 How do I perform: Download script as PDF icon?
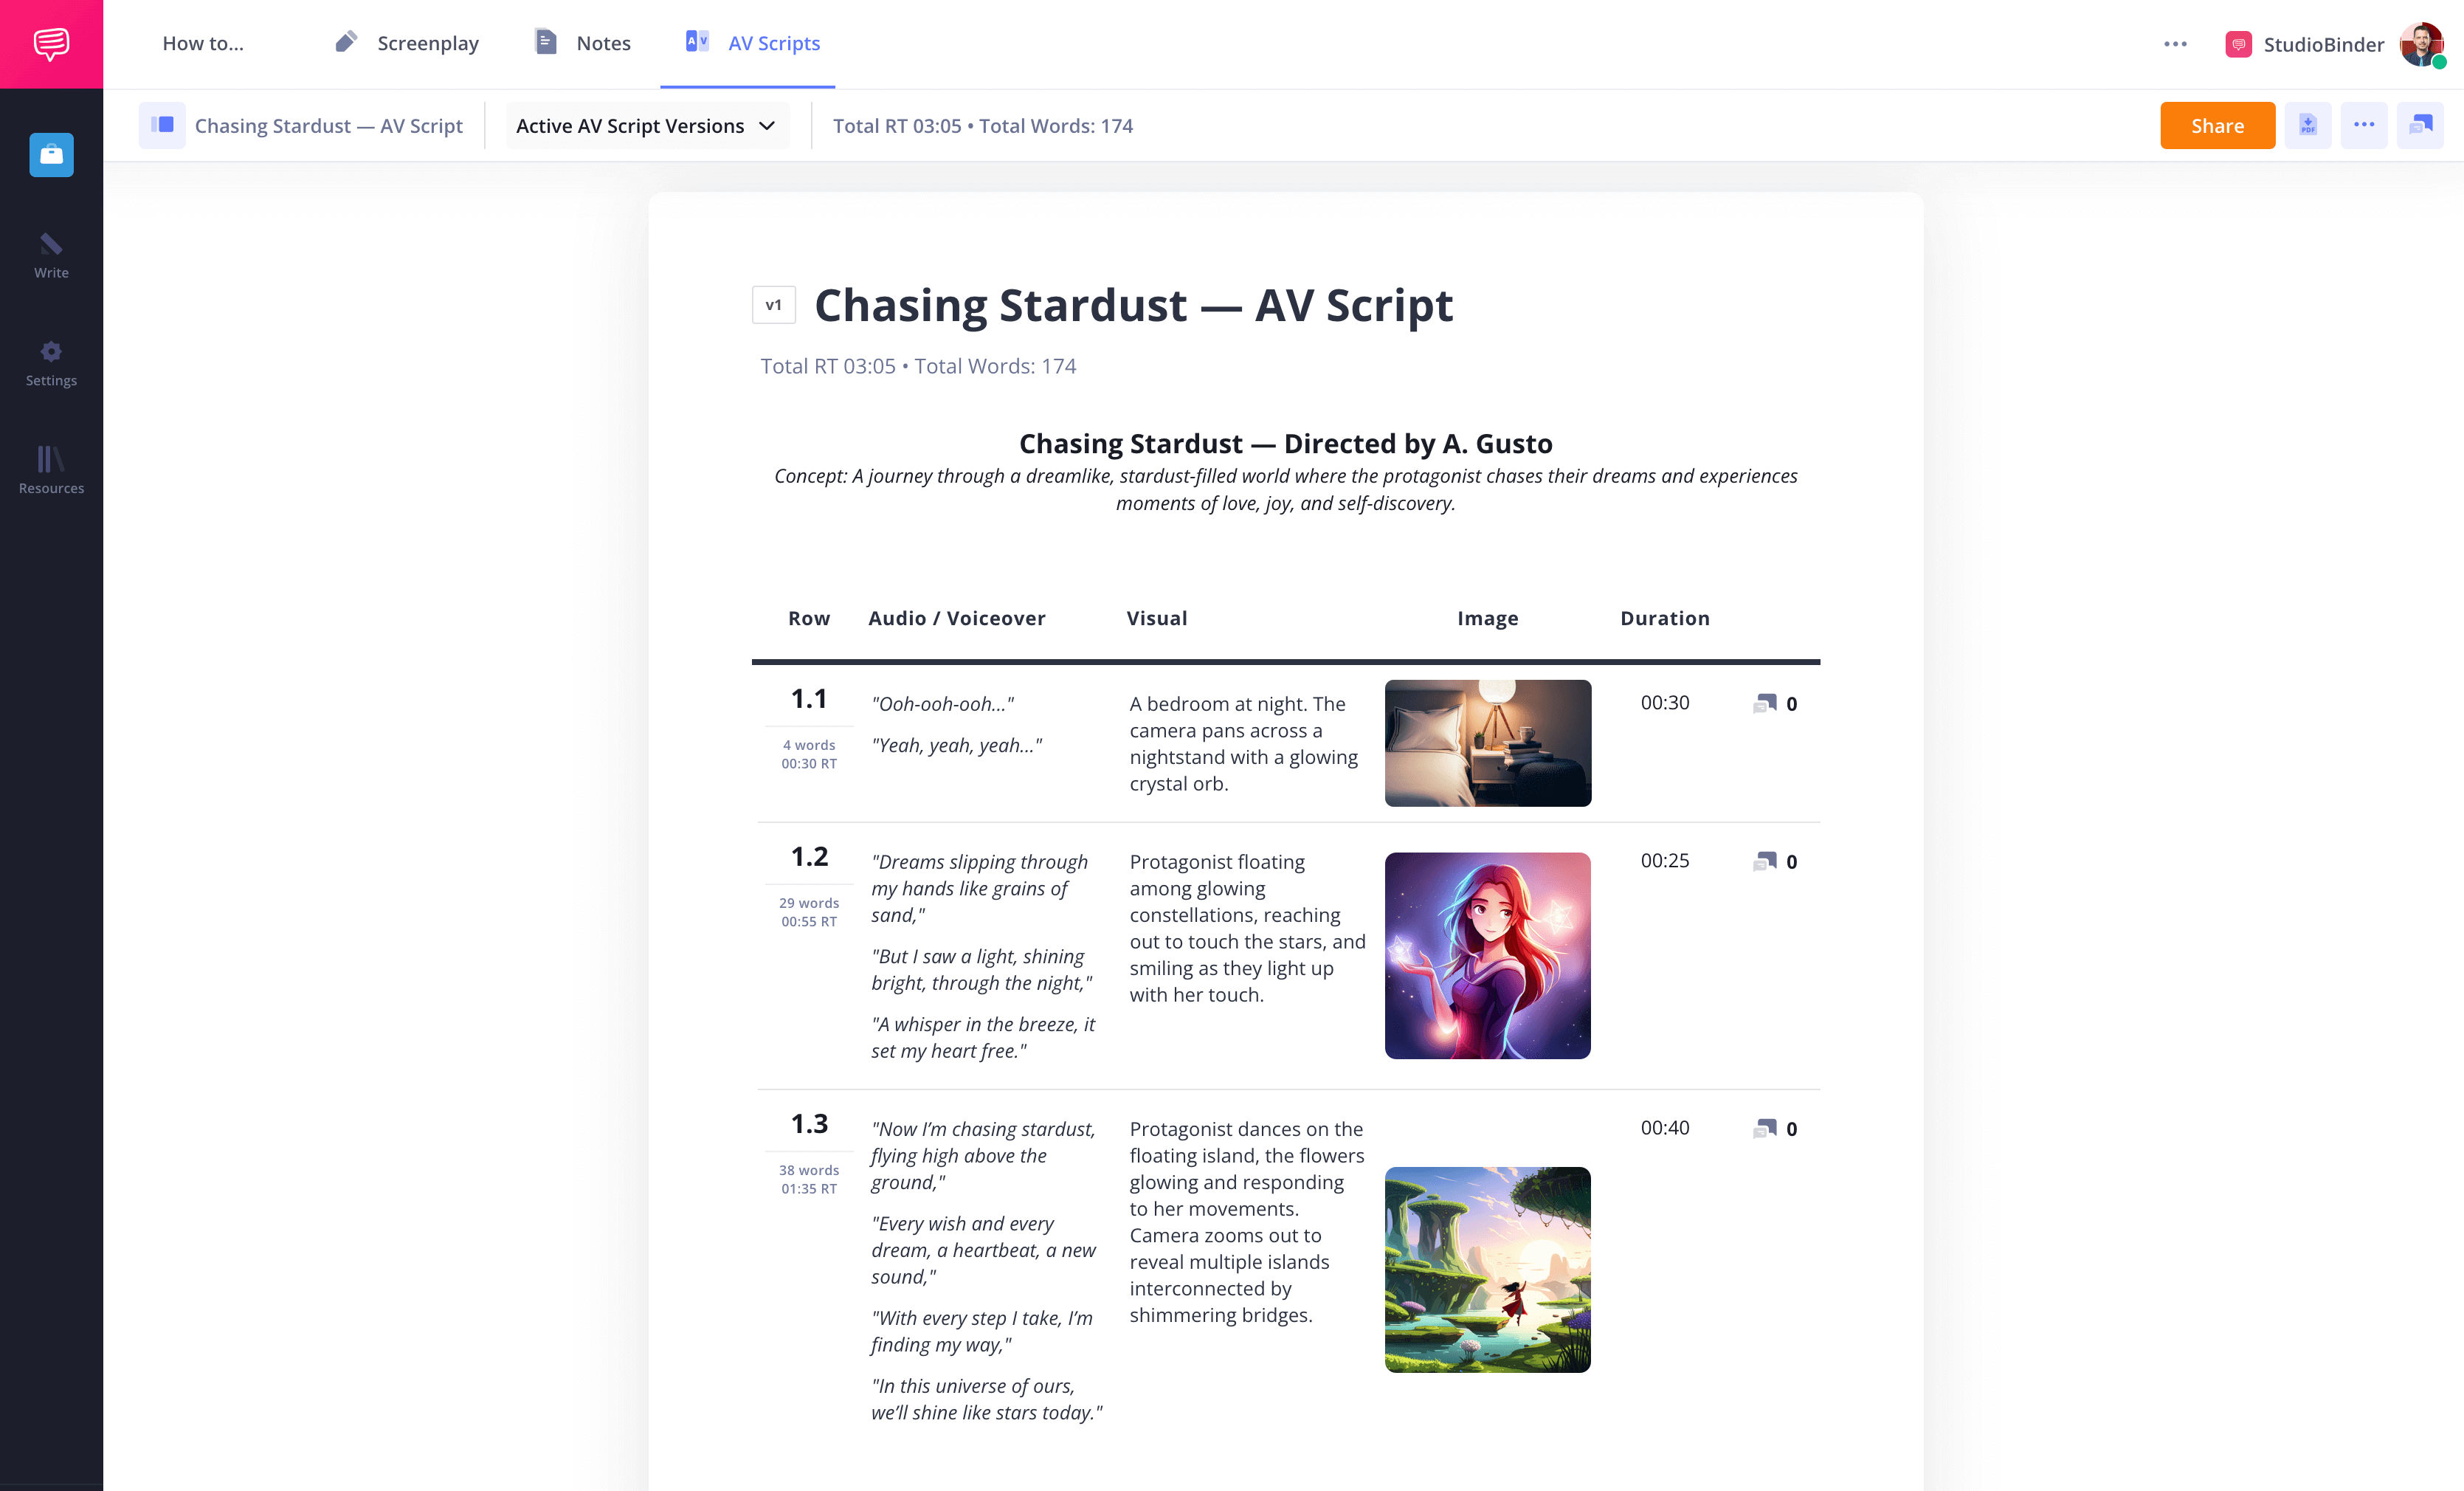click(2308, 125)
